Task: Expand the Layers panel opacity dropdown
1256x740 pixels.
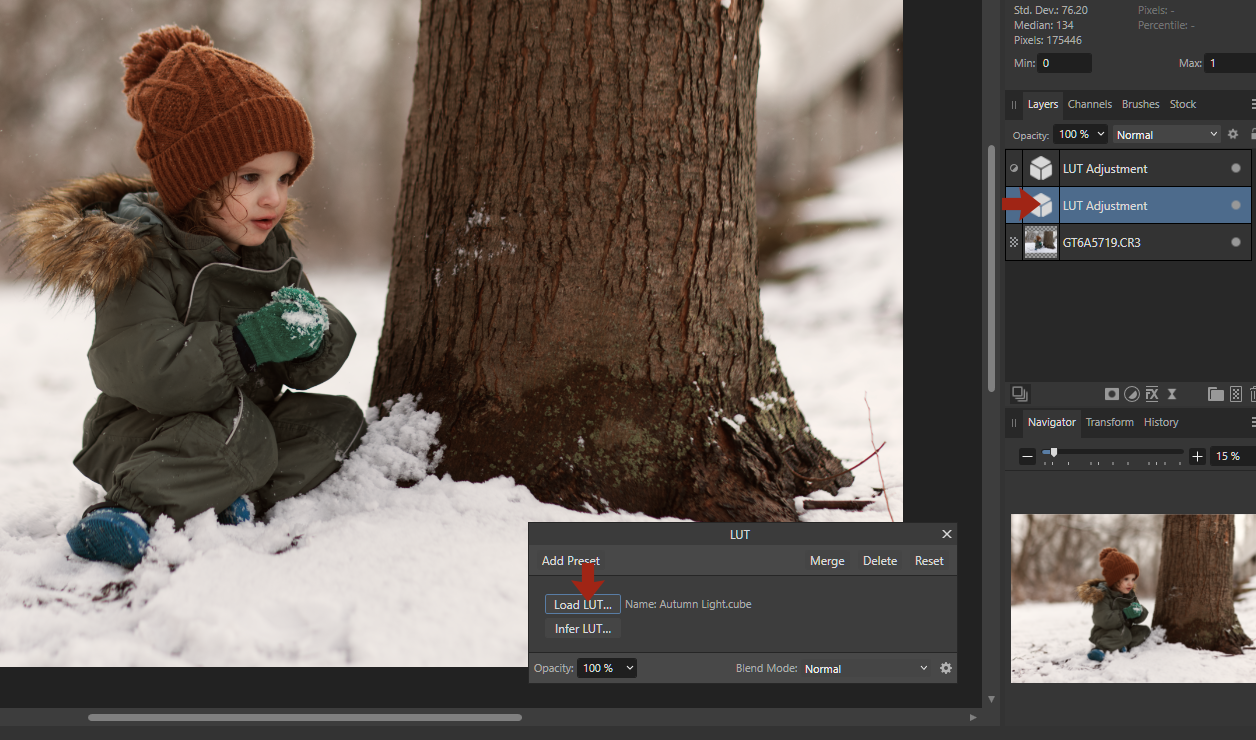Action: pyautogui.click(x=1101, y=134)
